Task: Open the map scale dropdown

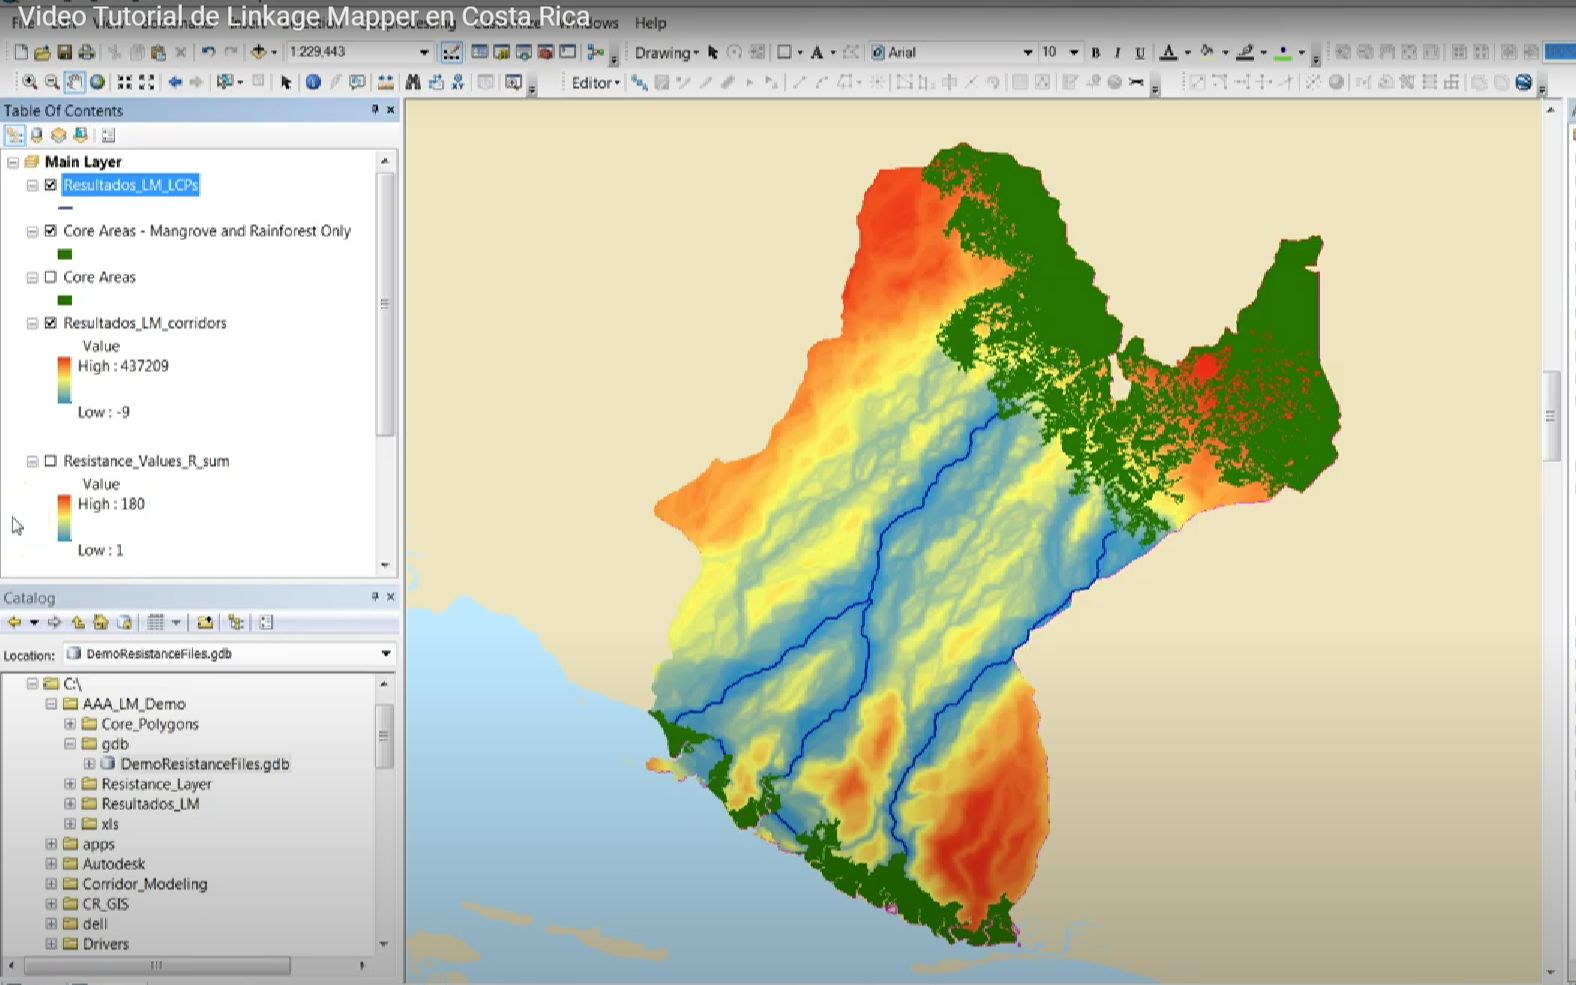Action: tap(424, 52)
